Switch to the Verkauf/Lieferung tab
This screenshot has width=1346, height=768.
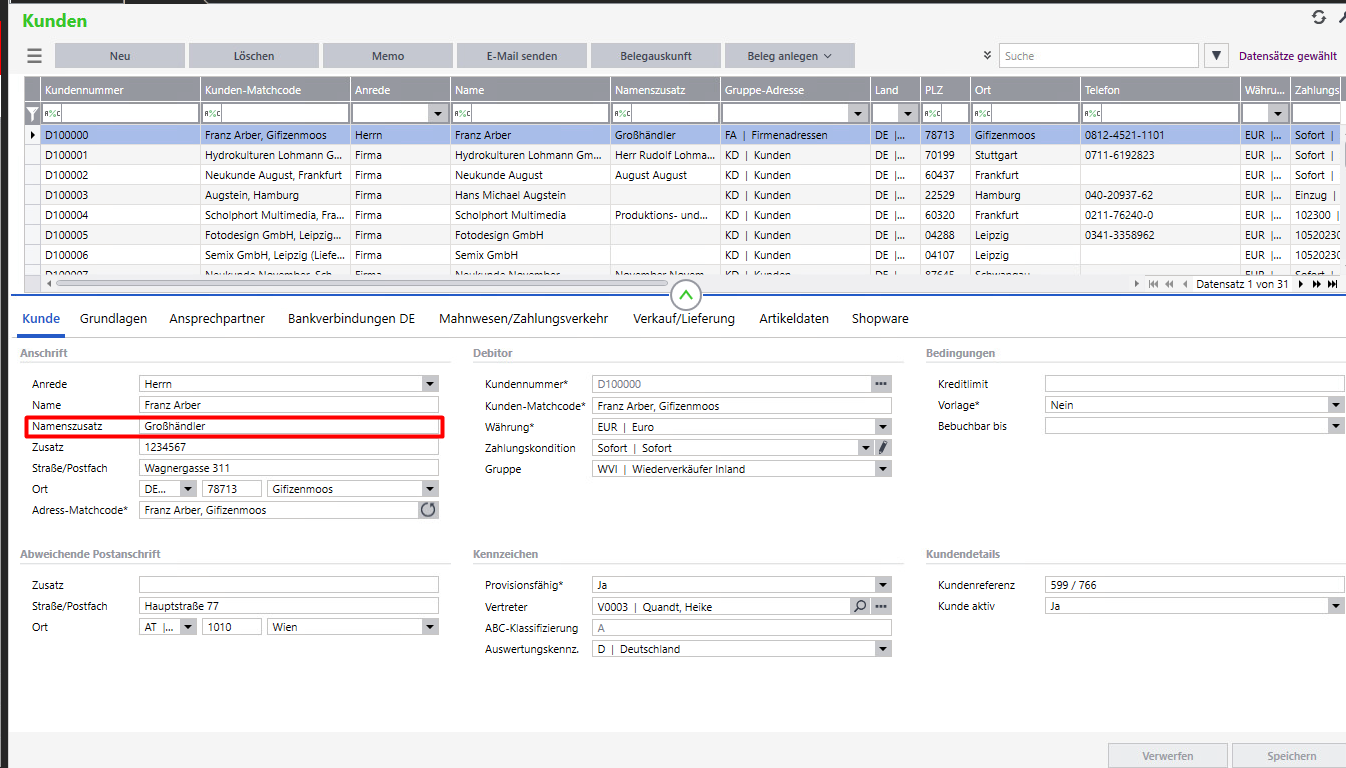(x=684, y=319)
